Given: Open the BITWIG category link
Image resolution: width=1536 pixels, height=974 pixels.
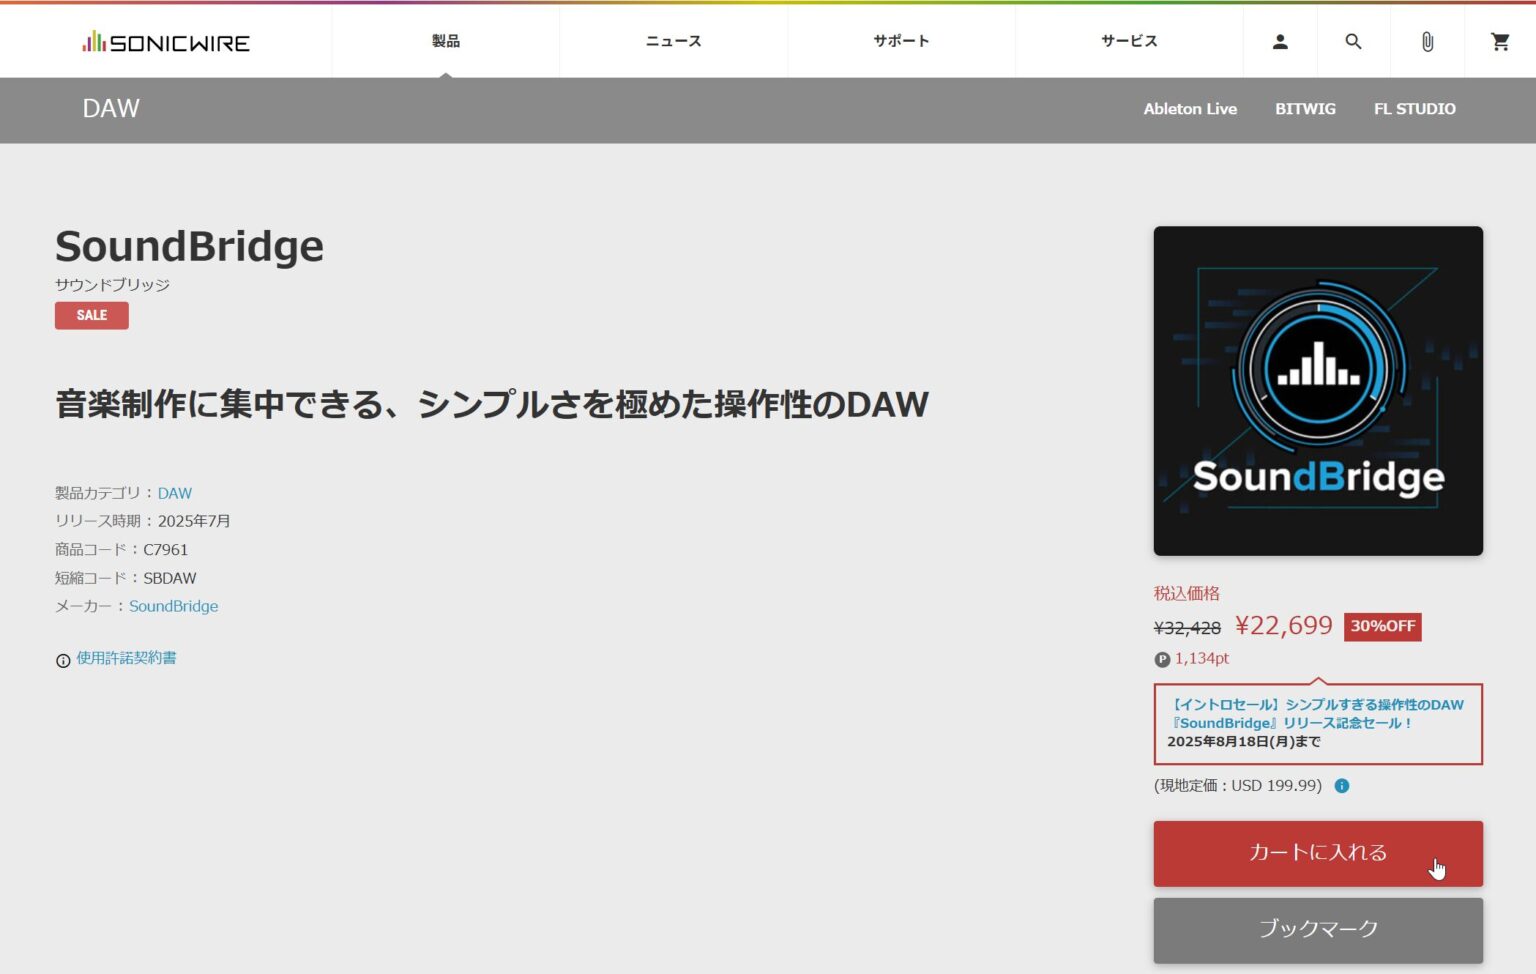Looking at the screenshot, I should (1305, 109).
